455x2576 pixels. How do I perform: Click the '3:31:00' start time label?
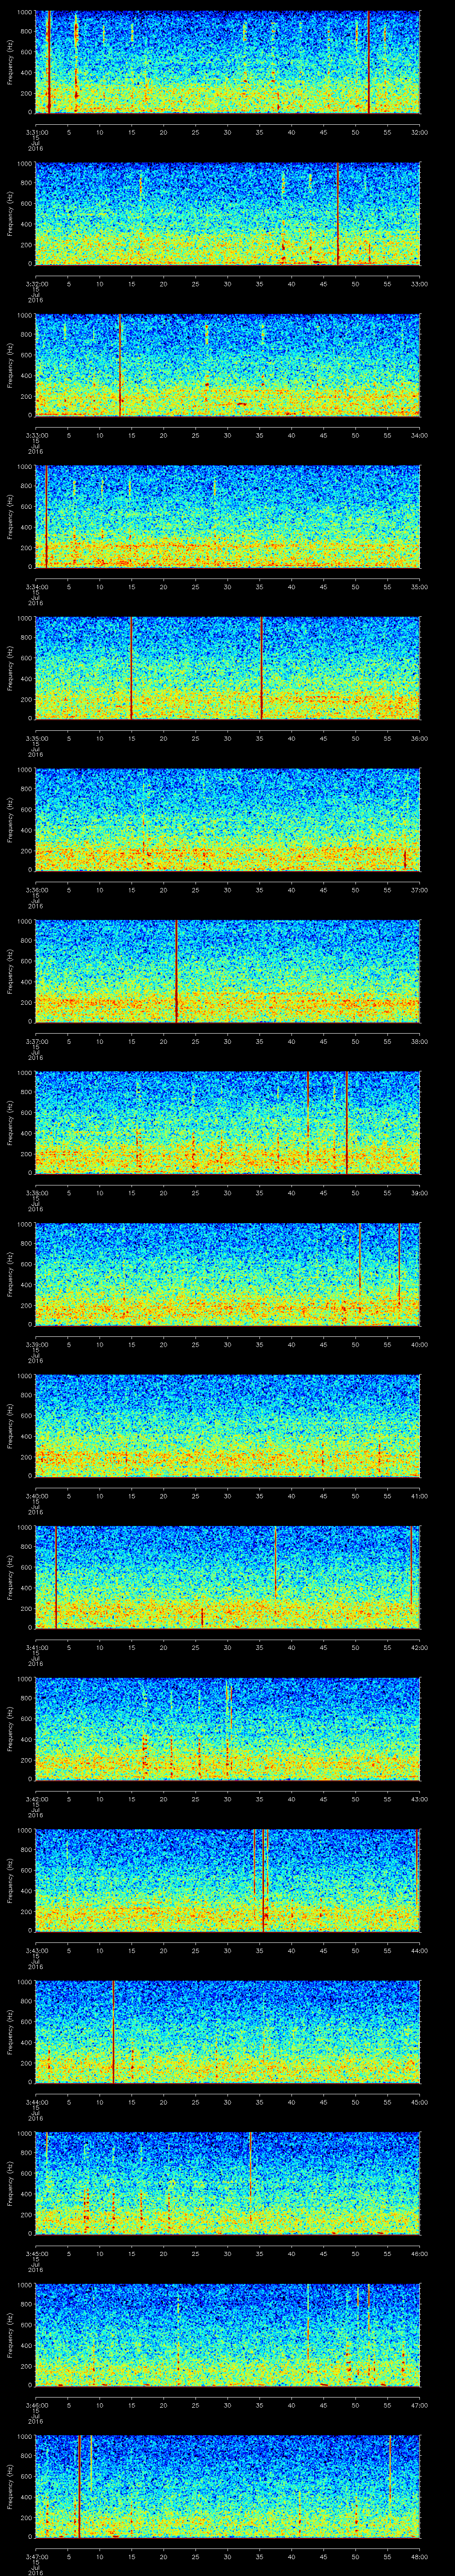pos(36,131)
